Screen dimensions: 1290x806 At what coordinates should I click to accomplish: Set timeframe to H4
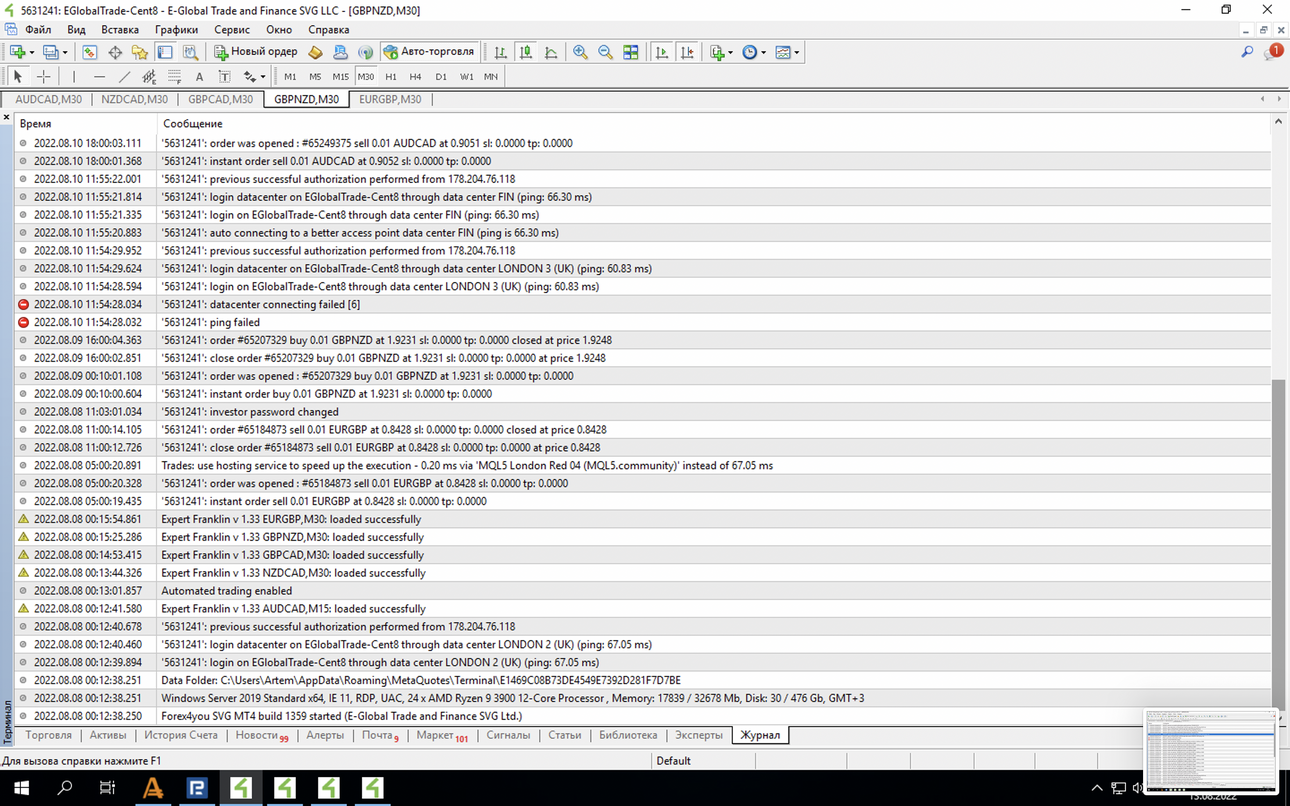(x=416, y=76)
